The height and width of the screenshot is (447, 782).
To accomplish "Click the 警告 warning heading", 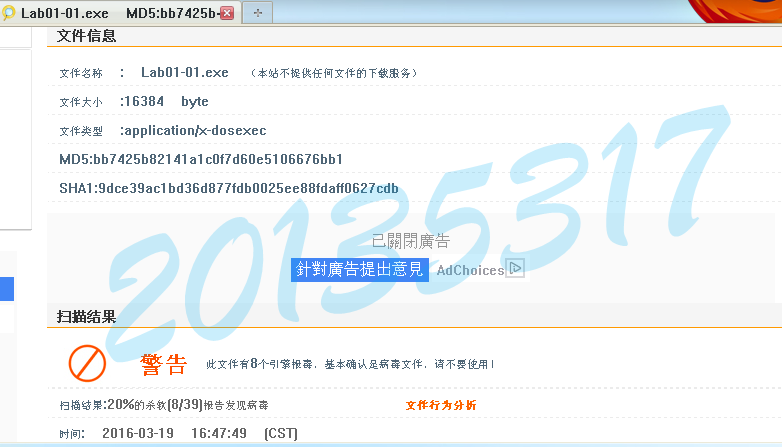I will (x=163, y=365).
